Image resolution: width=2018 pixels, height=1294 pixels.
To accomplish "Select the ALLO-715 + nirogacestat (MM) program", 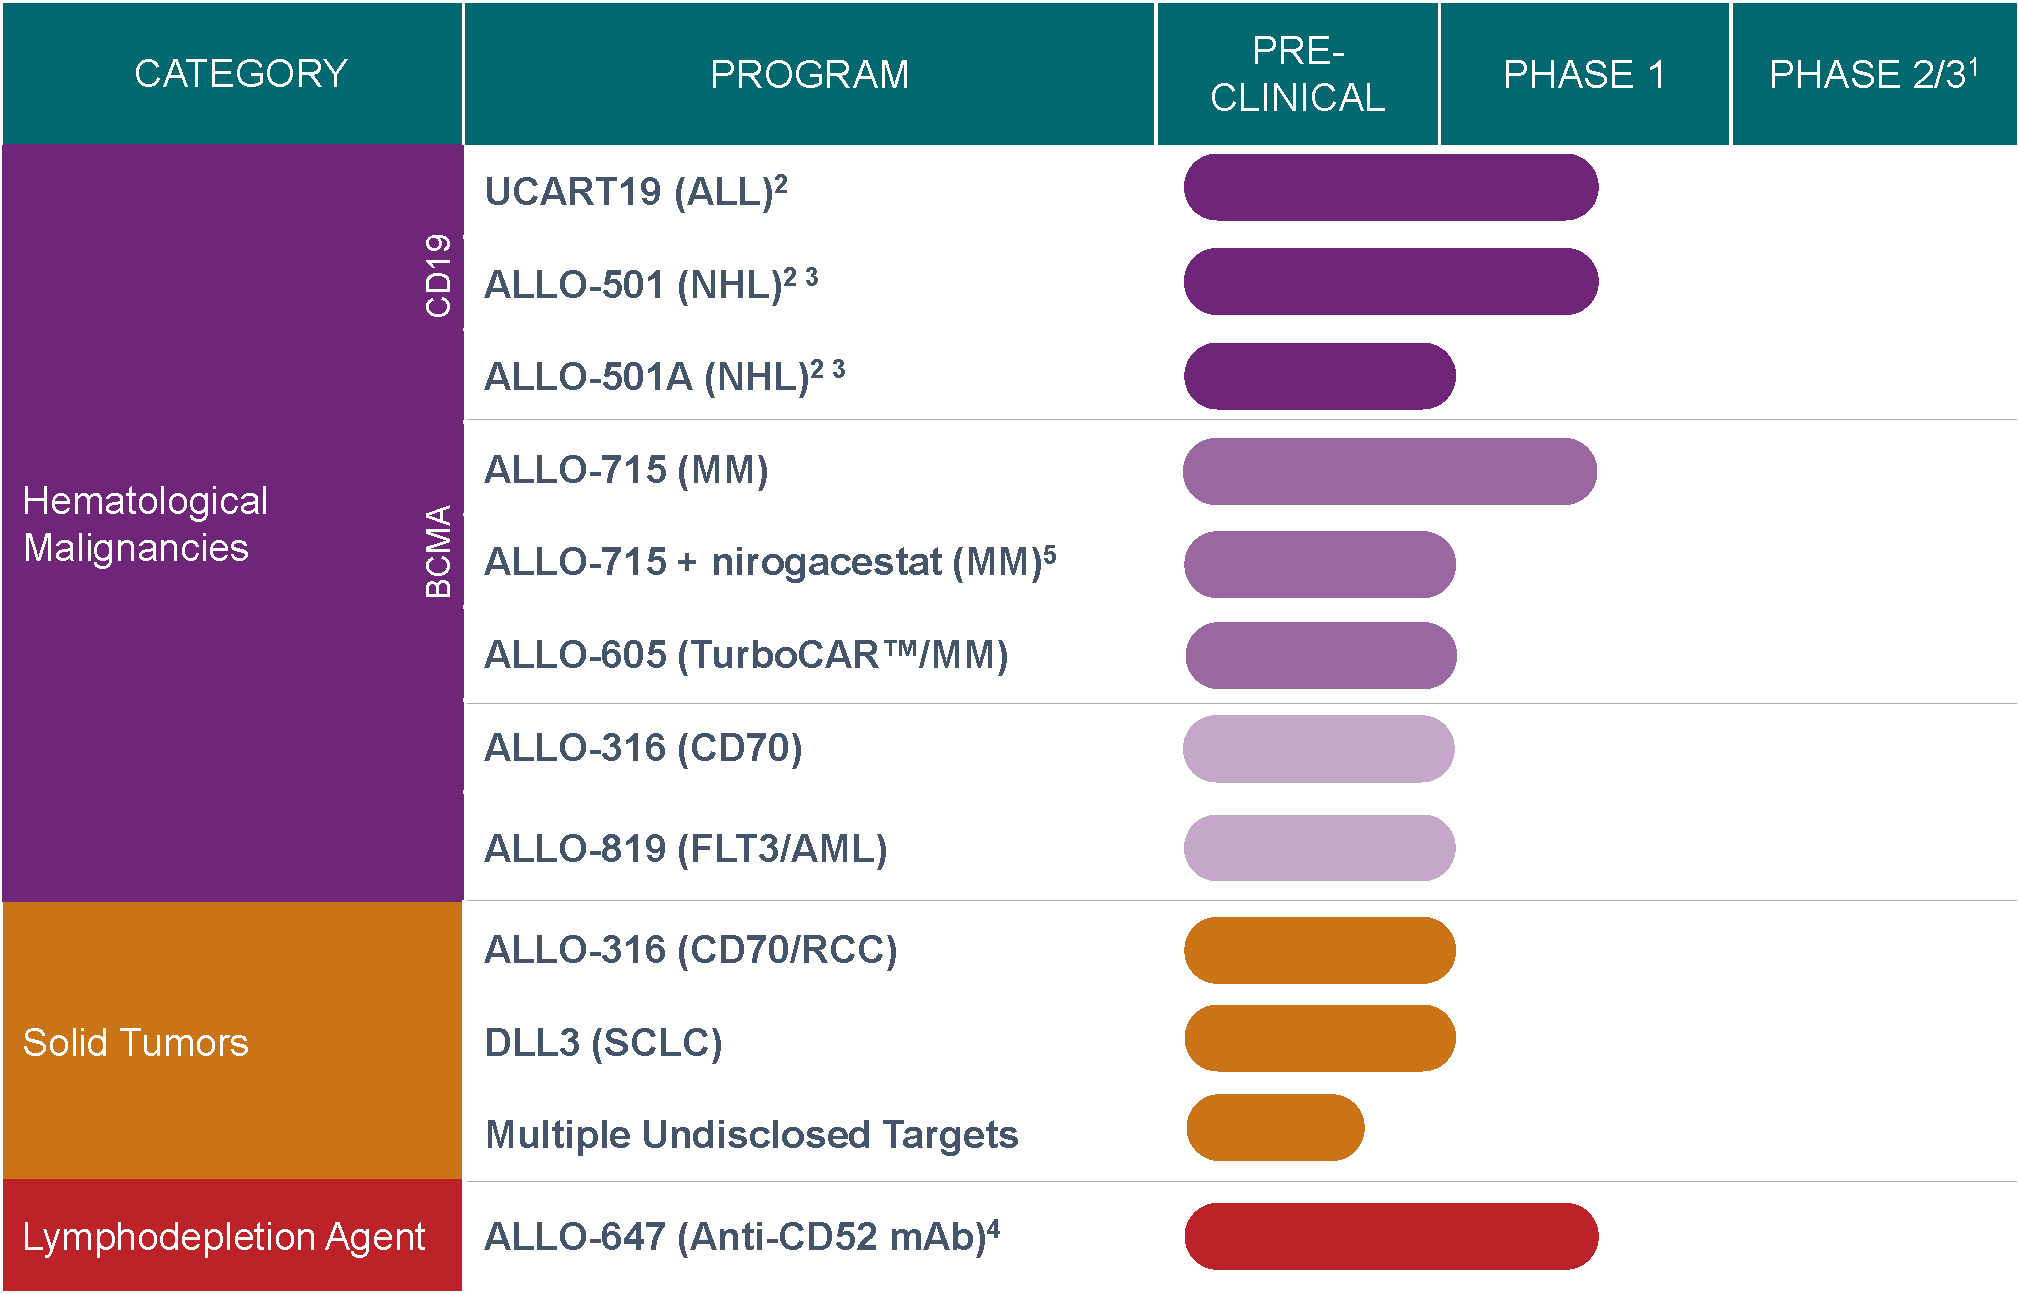I will pos(770,562).
